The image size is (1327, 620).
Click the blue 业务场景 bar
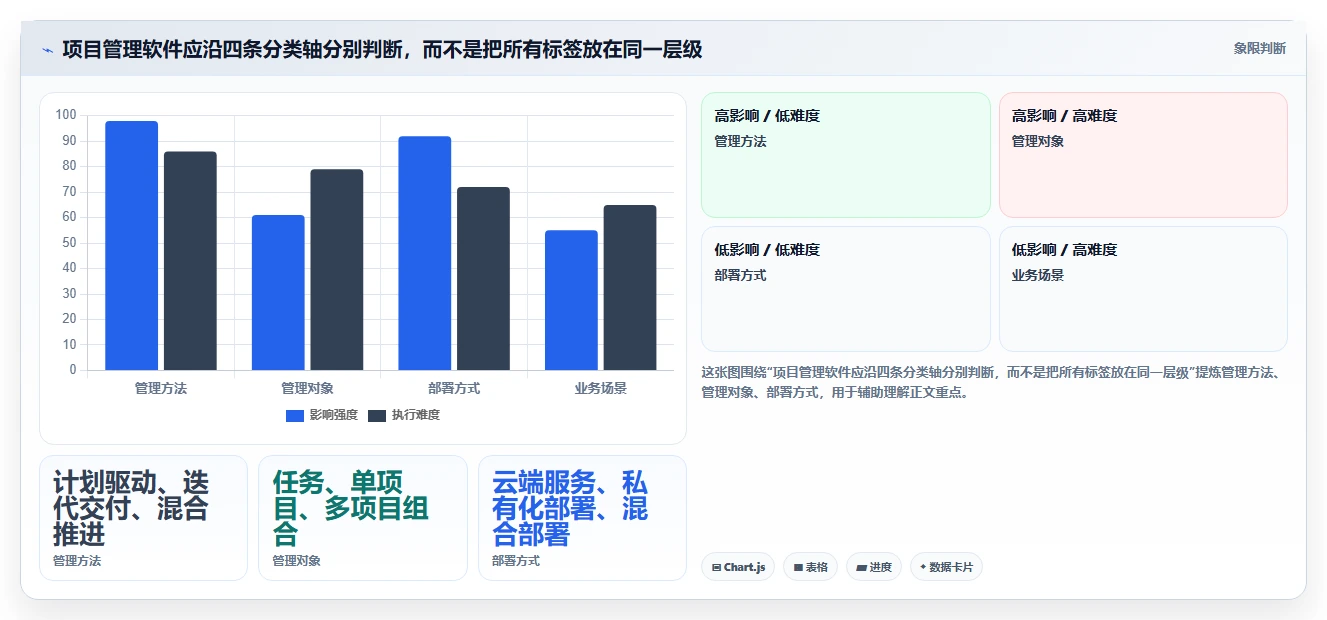571,300
